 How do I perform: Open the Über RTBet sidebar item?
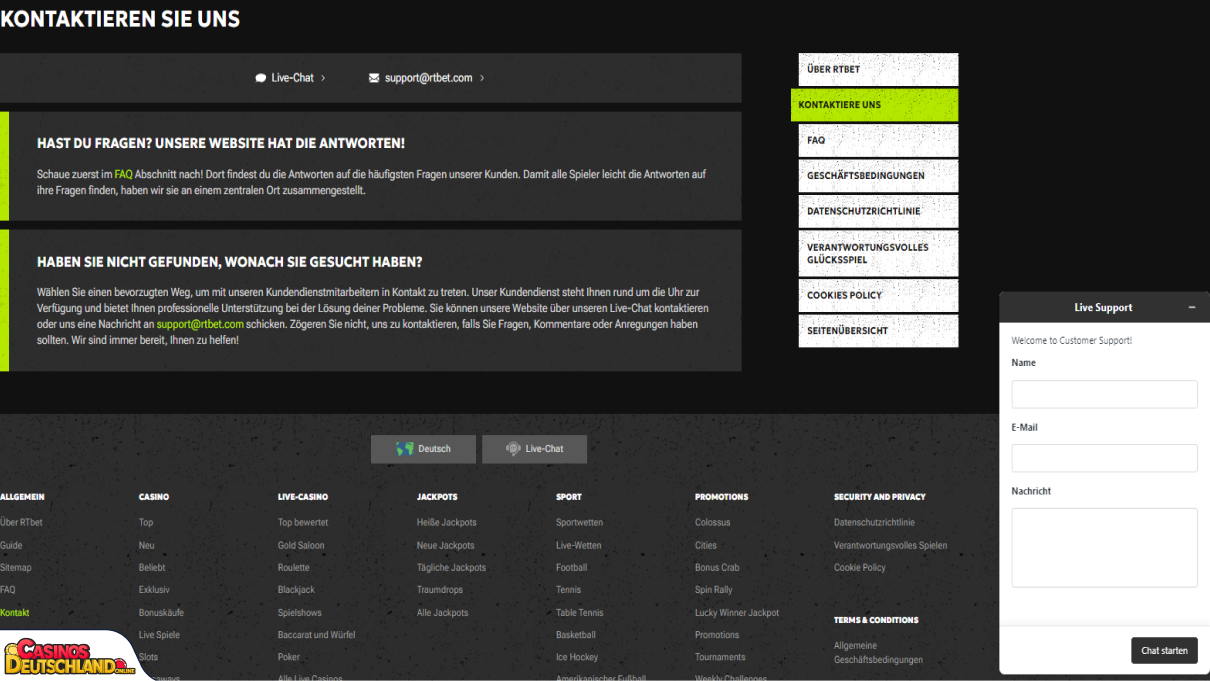coord(878,69)
